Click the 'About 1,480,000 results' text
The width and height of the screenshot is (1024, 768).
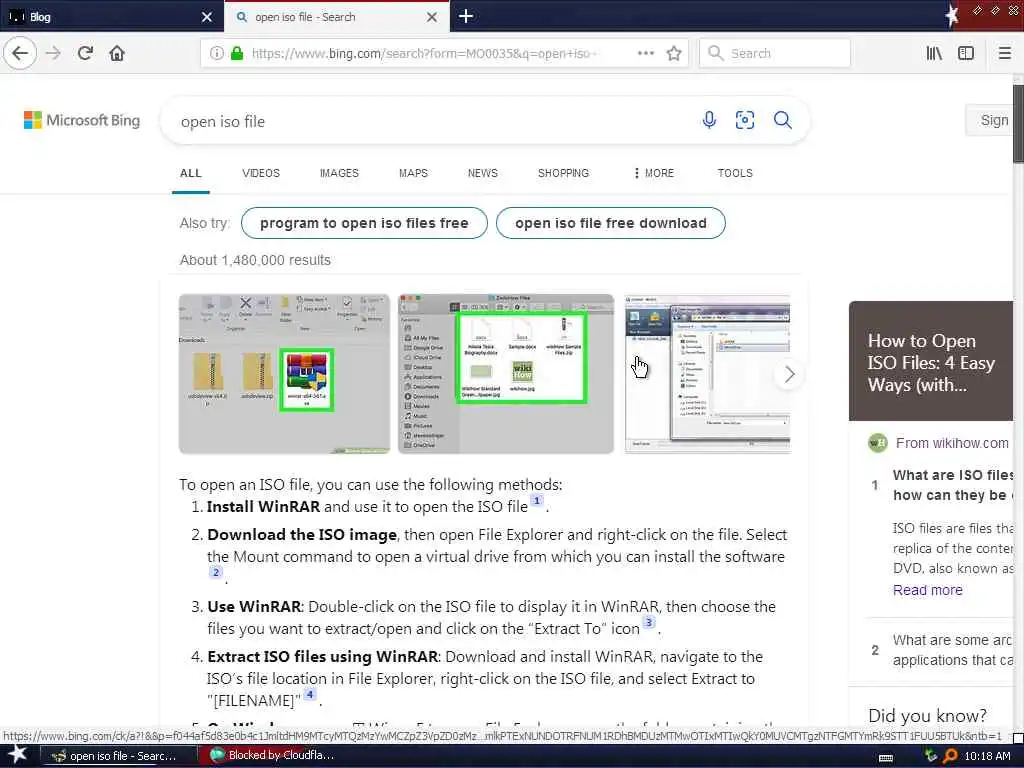point(255,260)
